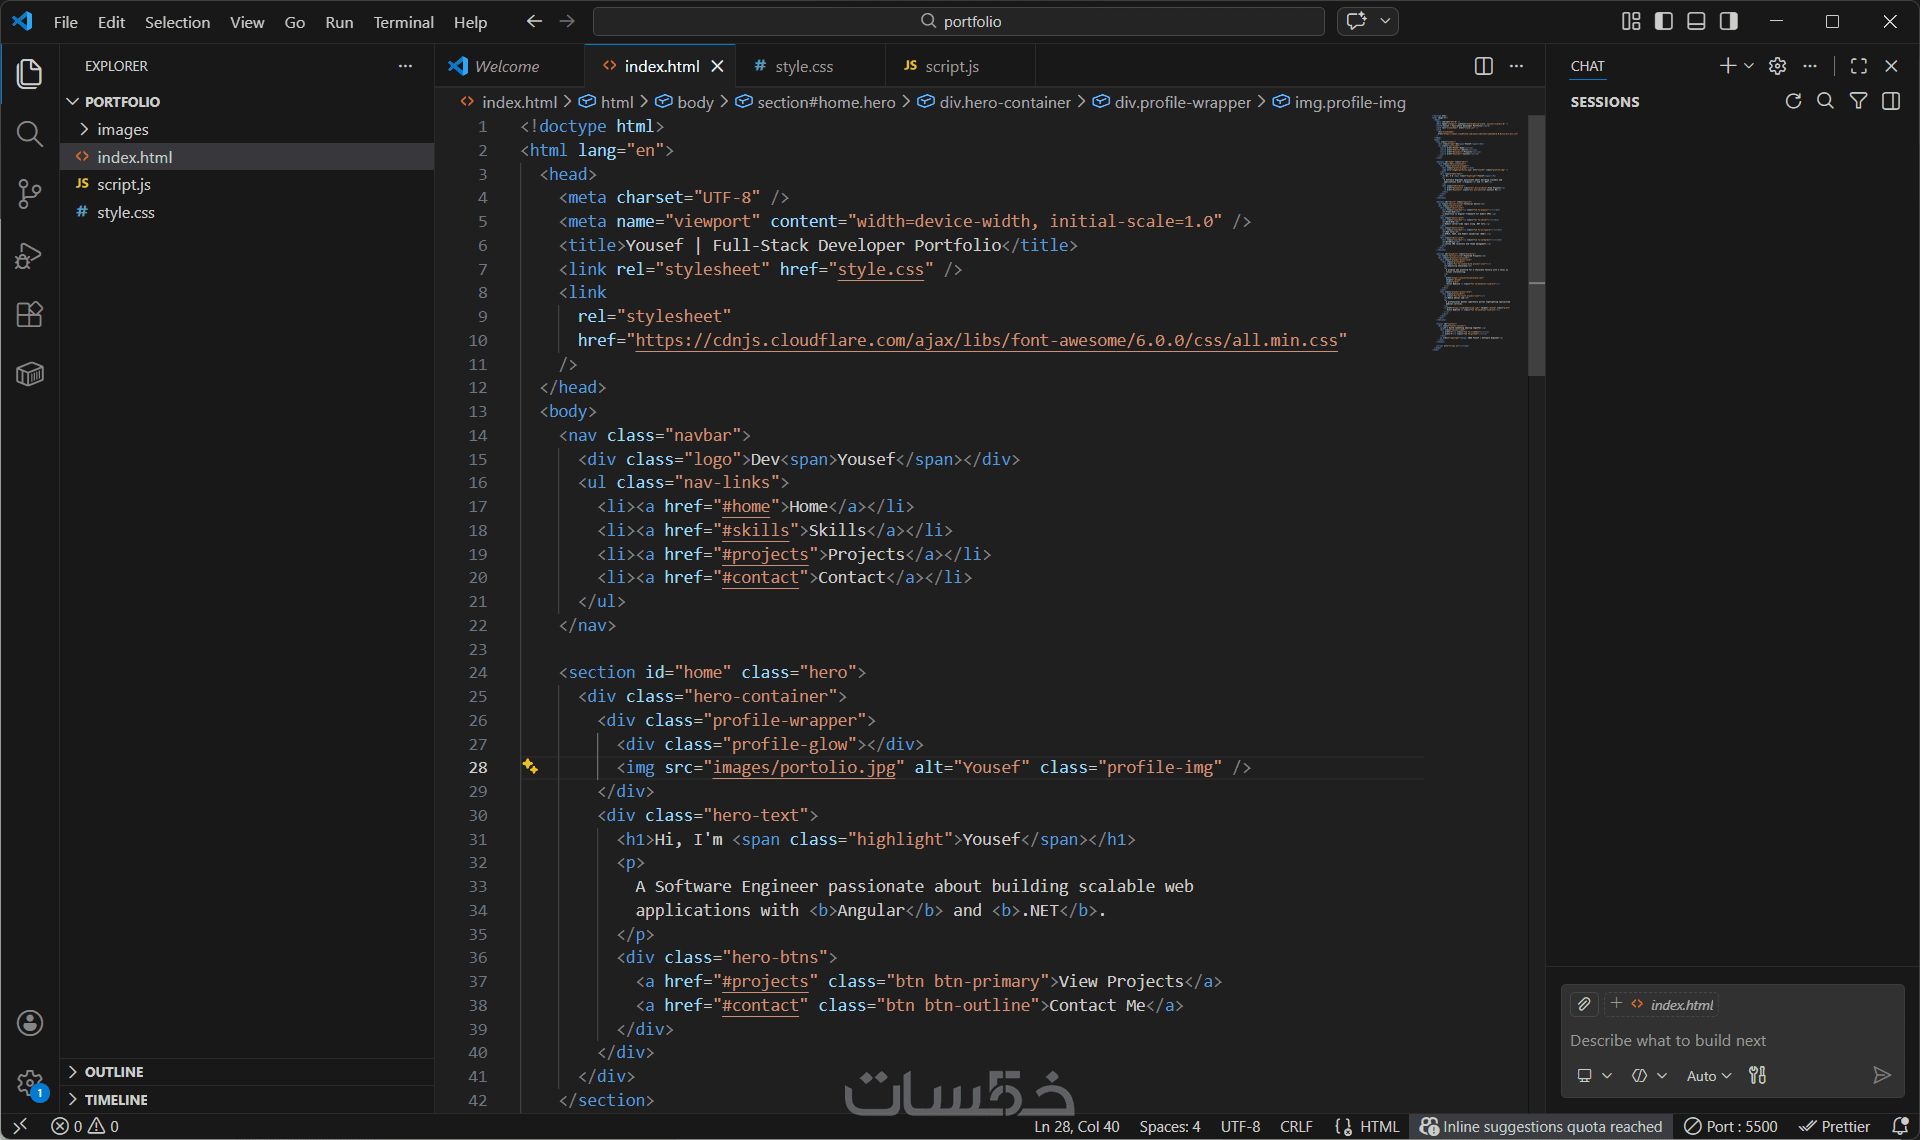Click the code action lightbulb on line 28

(530, 767)
